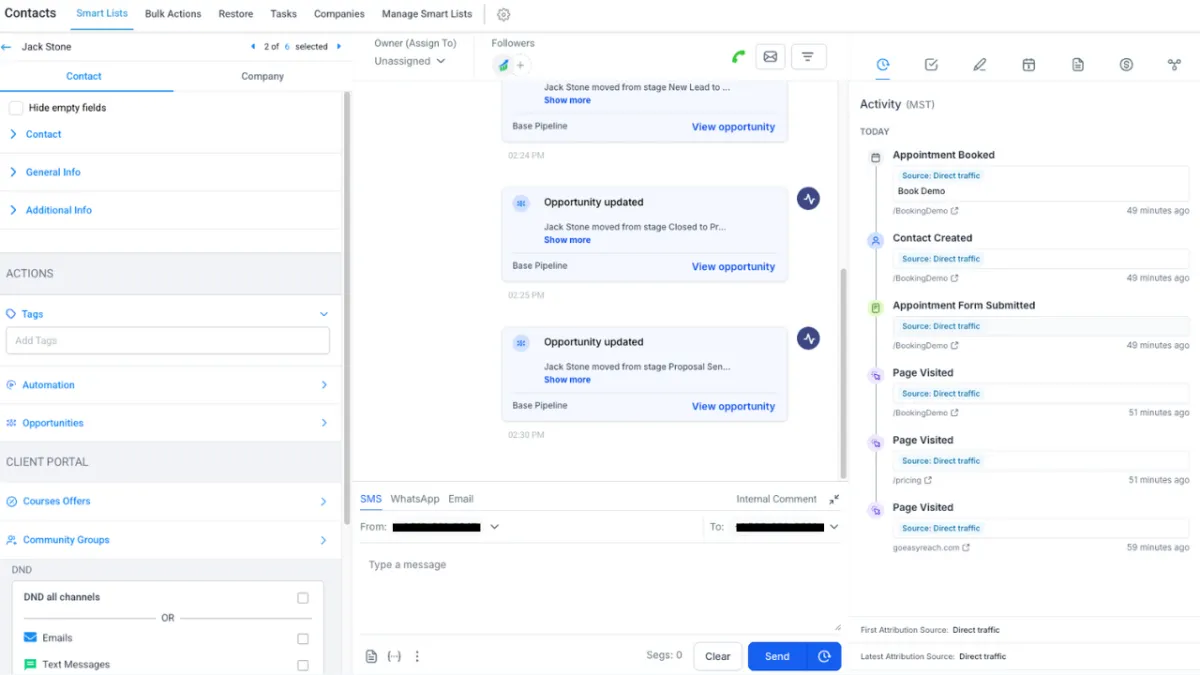
Task: Click the green phone call icon
Action: pos(738,57)
